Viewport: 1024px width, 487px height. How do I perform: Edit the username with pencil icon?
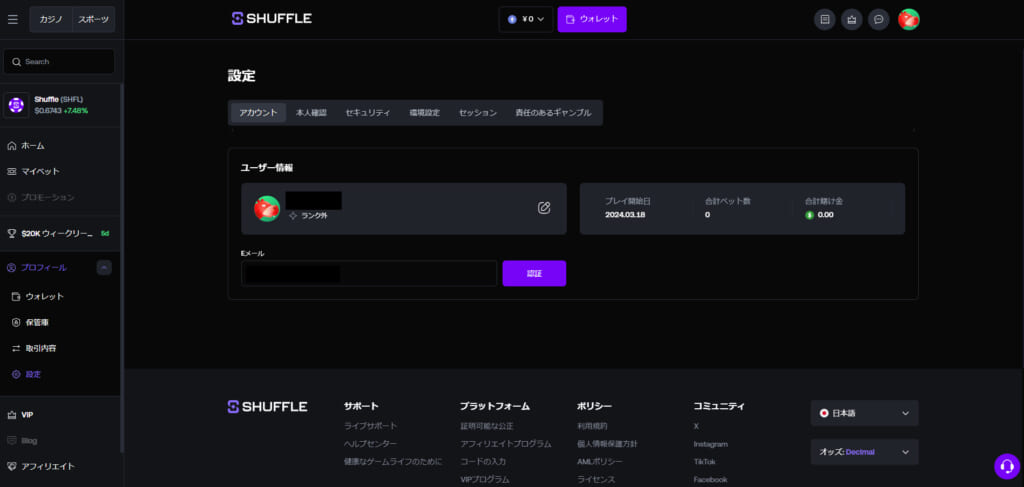[x=544, y=208]
